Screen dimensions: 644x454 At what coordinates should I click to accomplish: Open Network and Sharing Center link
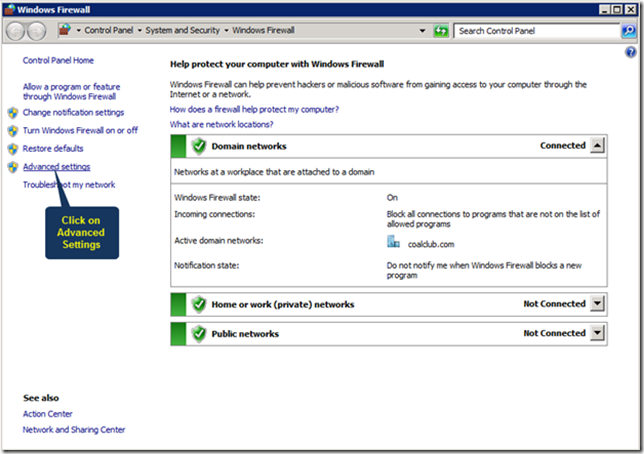click(74, 430)
